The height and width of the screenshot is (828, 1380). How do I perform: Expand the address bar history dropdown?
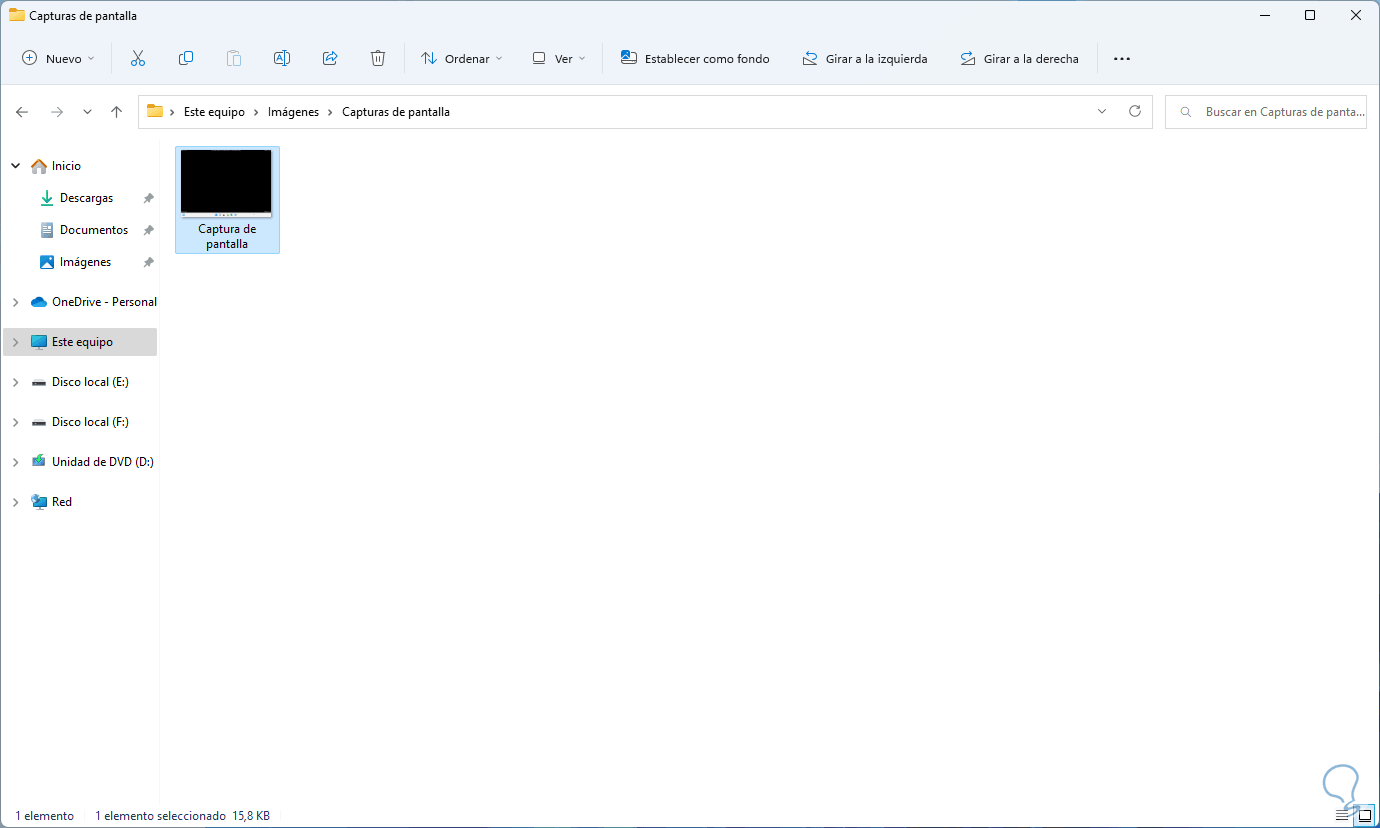(x=1102, y=112)
